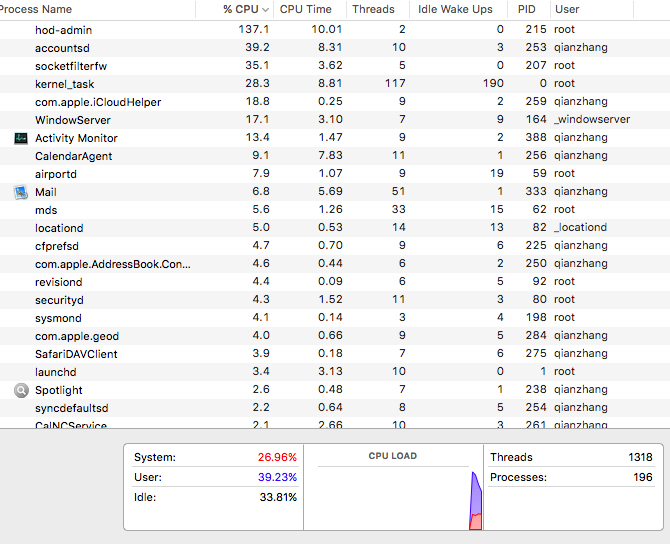Sort by the Process Name column header
Image resolution: width=670 pixels, height=544 pixels.
[x=36, y=9]
